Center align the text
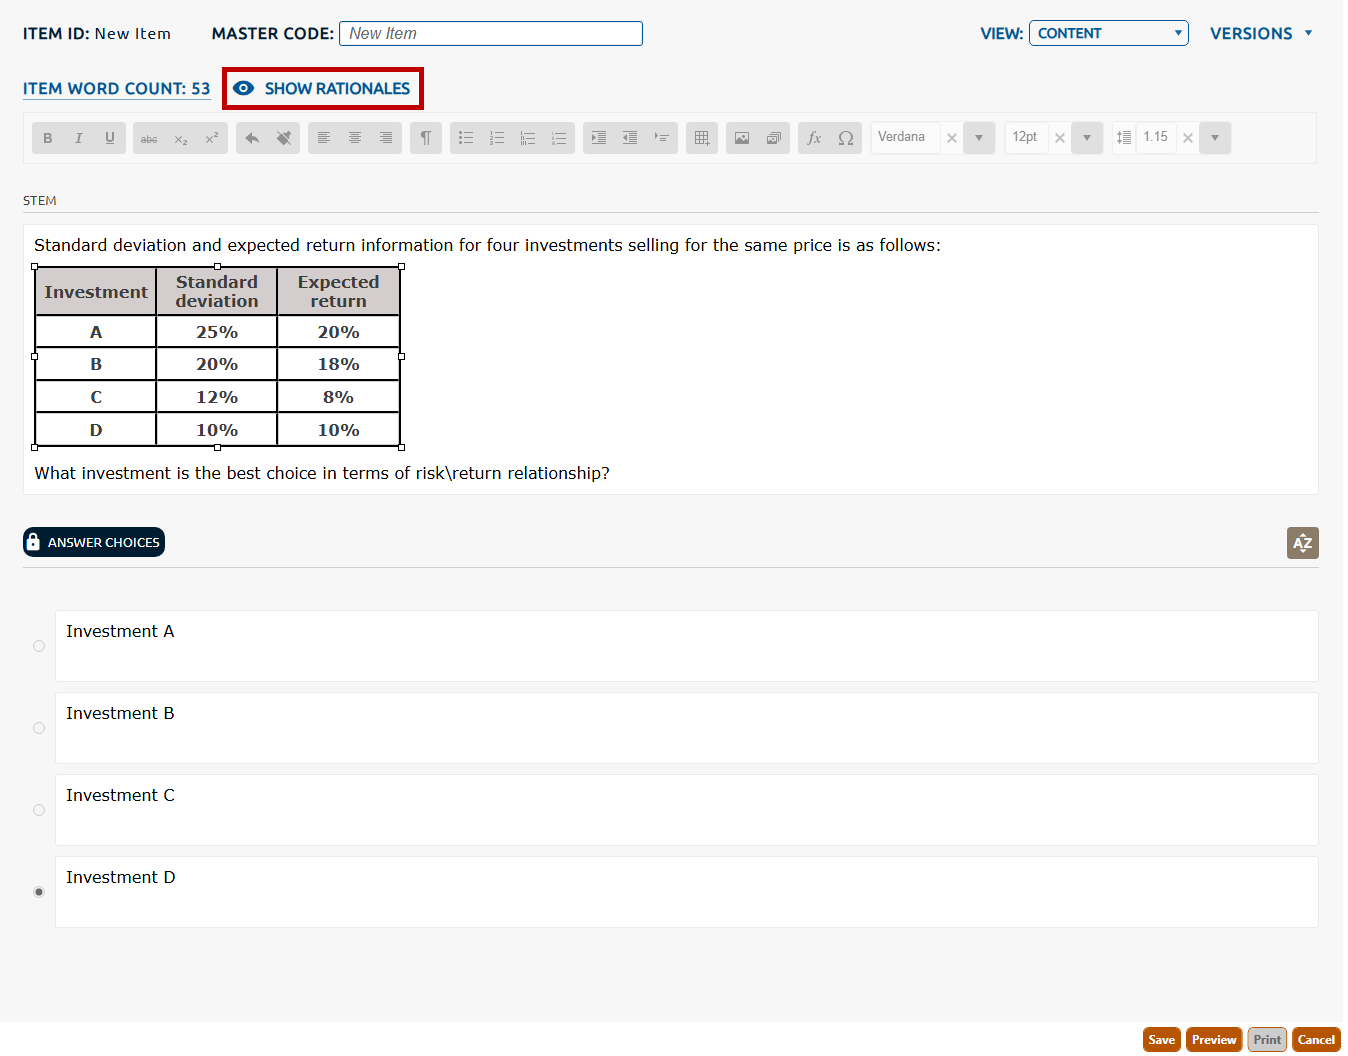Image resolution: width=1348 pixels, height=1056 pixels. coord(355,138)
